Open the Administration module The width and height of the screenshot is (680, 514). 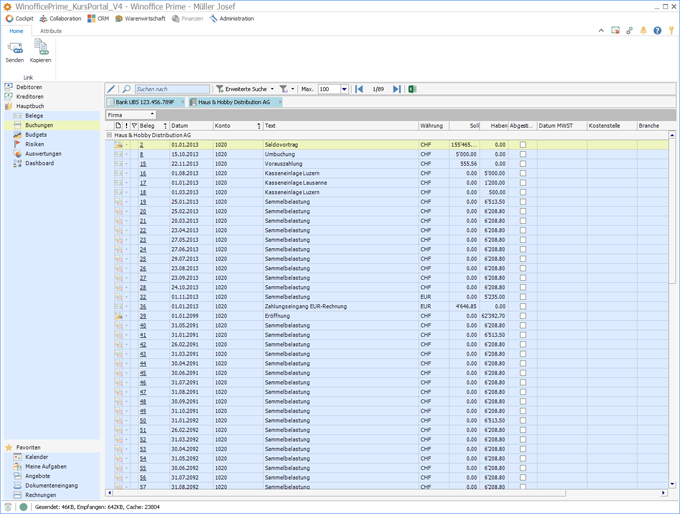(x=232, y=19)
